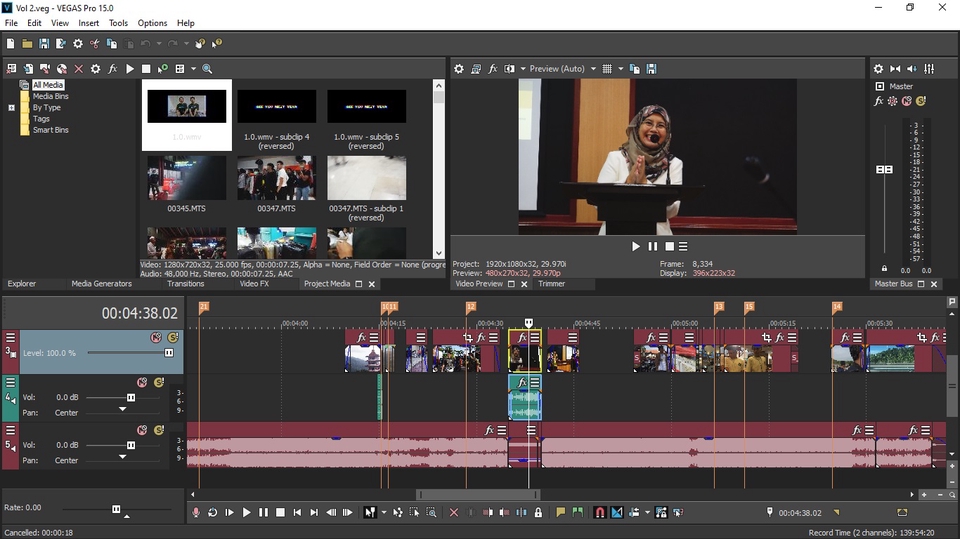Open Master FX in Master Bus
The image size is (960, 539).
(879, 101)
